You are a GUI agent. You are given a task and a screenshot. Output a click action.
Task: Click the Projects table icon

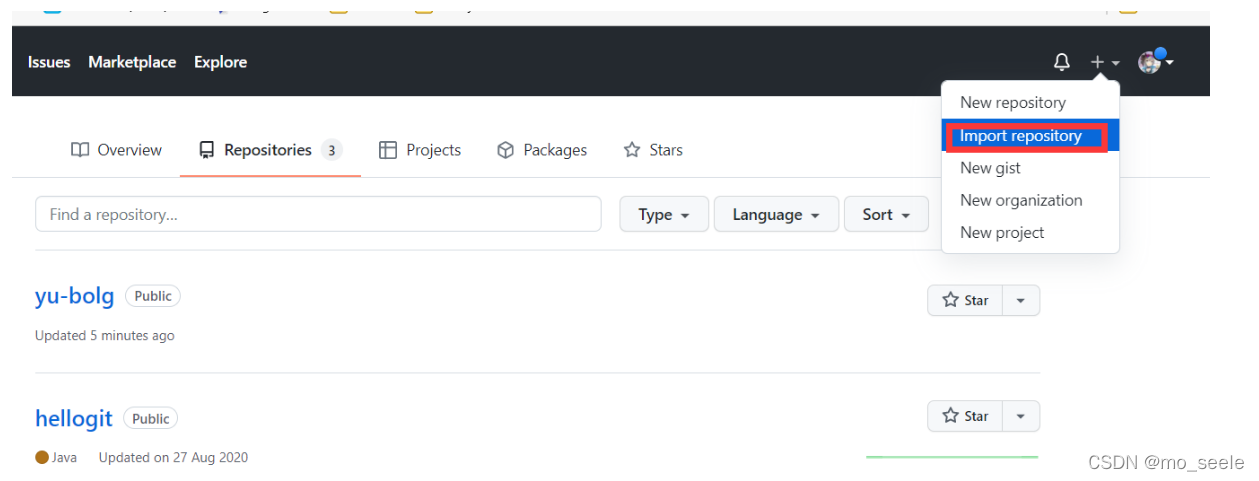388,150
